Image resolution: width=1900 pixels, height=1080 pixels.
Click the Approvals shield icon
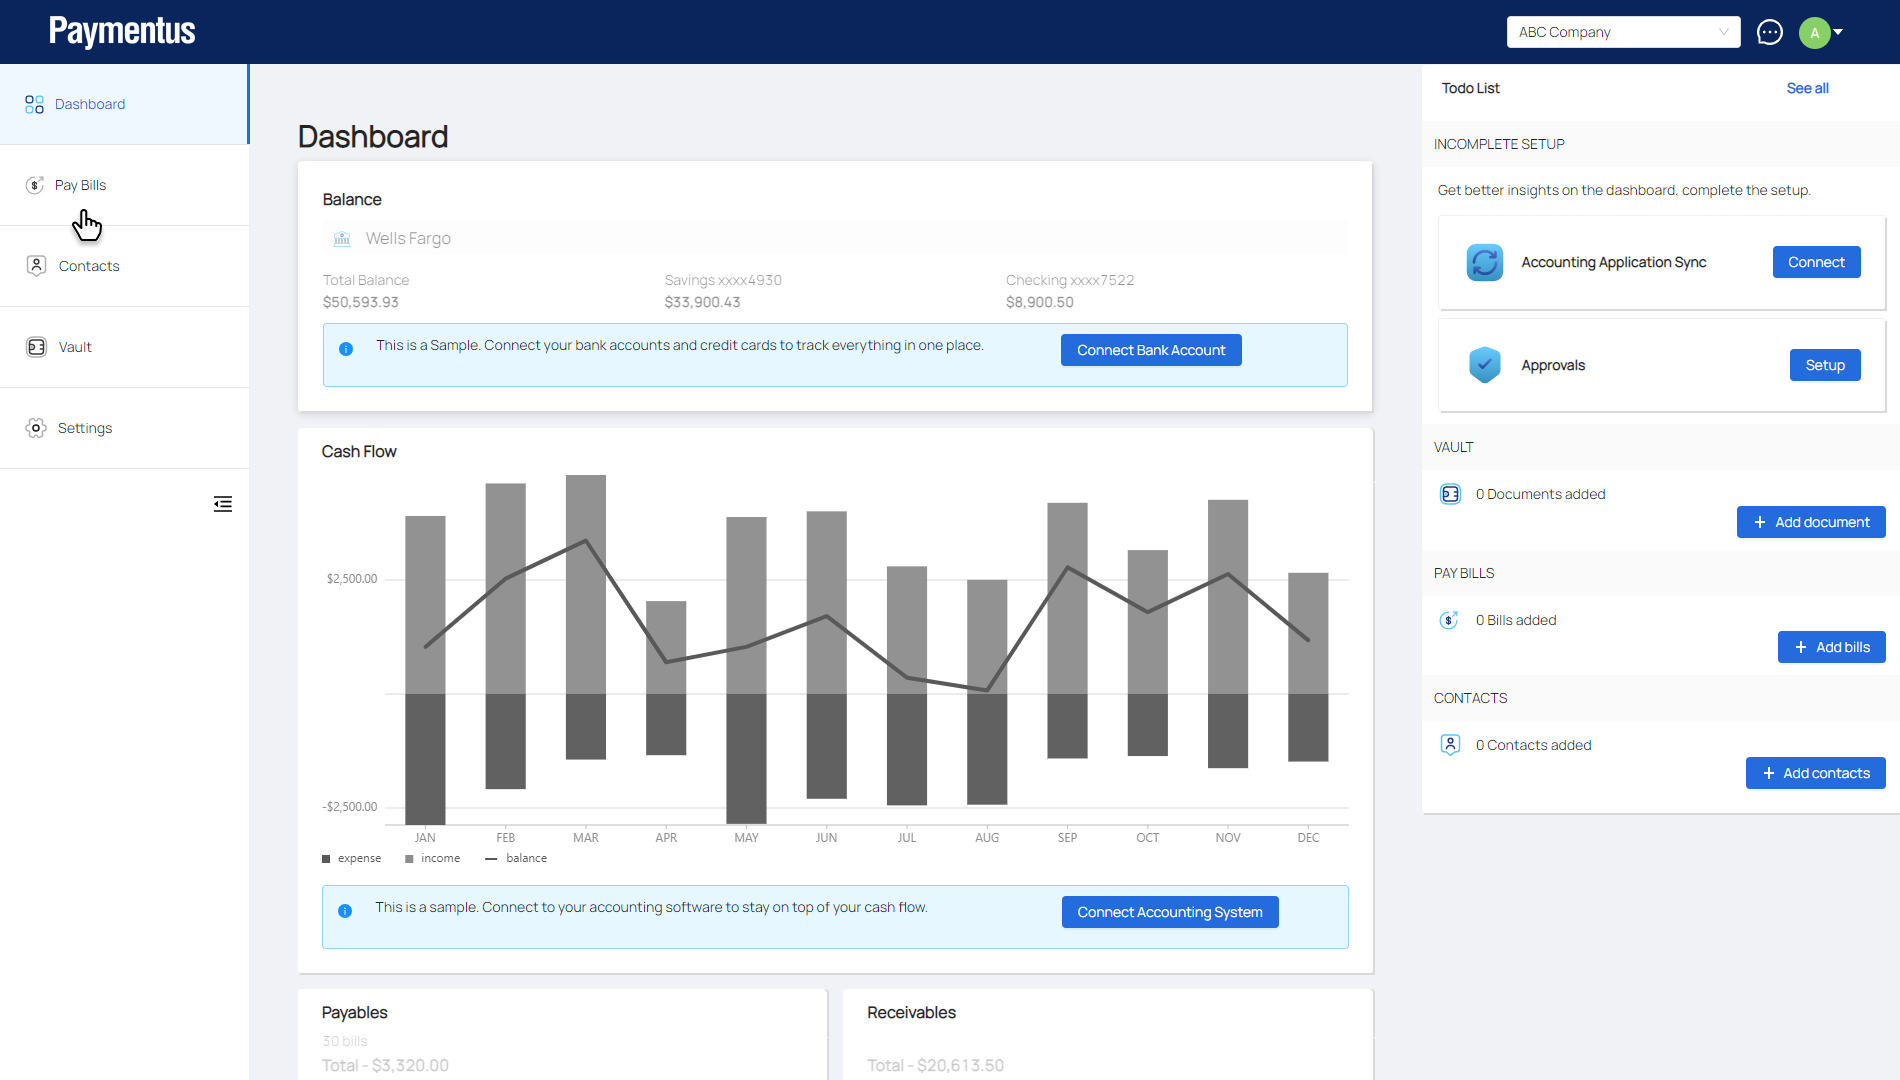pyautogui.click(x=1484, y=365)
